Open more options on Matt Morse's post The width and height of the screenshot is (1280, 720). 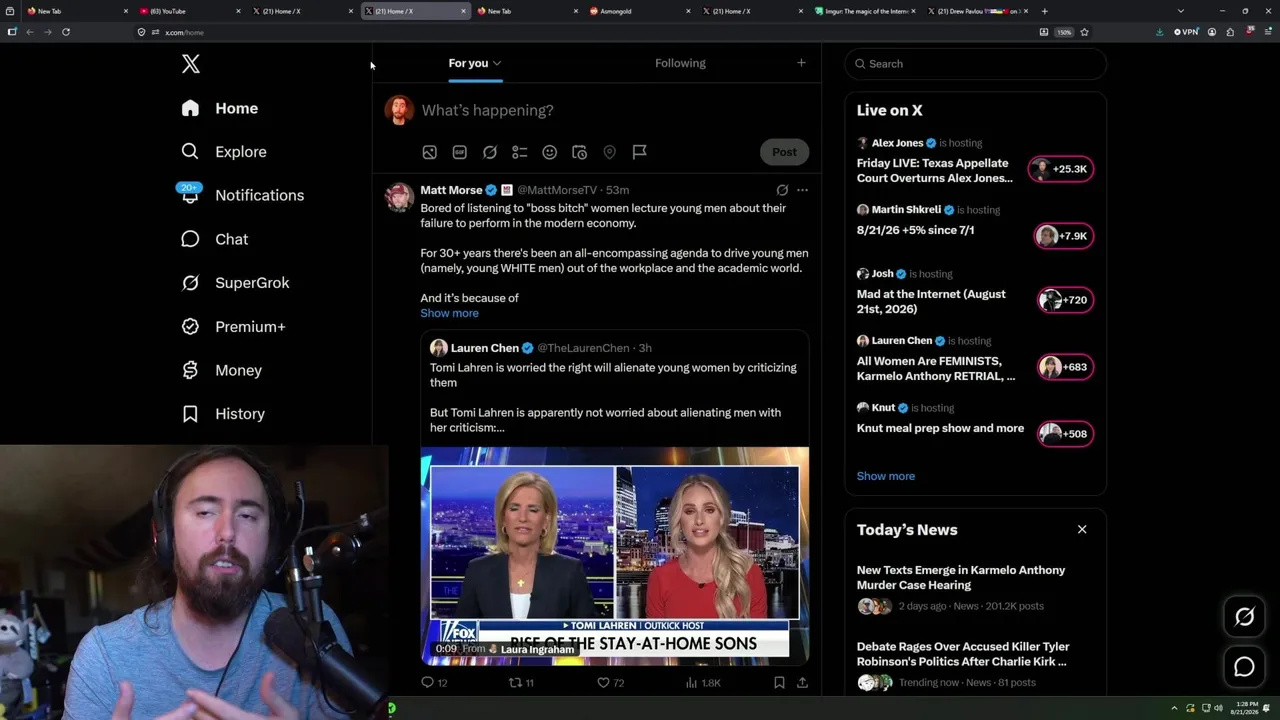[802, 190]
